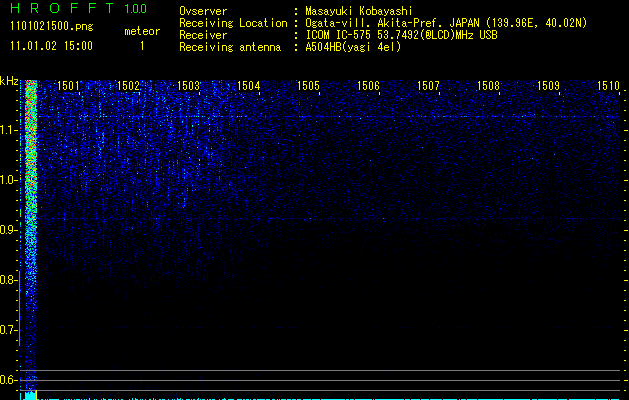Image resolution: width=629 pixels, height=400 pixels.
Task: Click the observer name Masayuki Kobayashi
Action: (x=359, y=11)
